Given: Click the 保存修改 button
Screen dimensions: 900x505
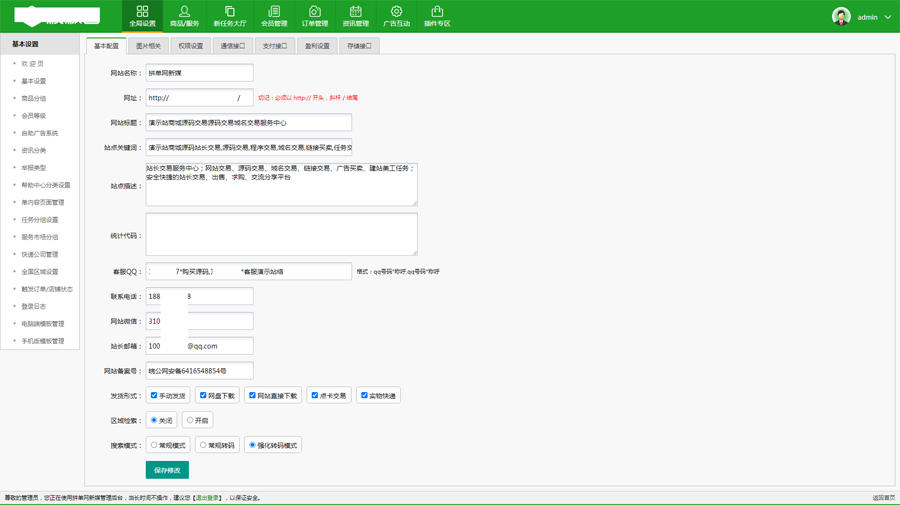Looking at the screenshot, I should [x=167, y=470].
